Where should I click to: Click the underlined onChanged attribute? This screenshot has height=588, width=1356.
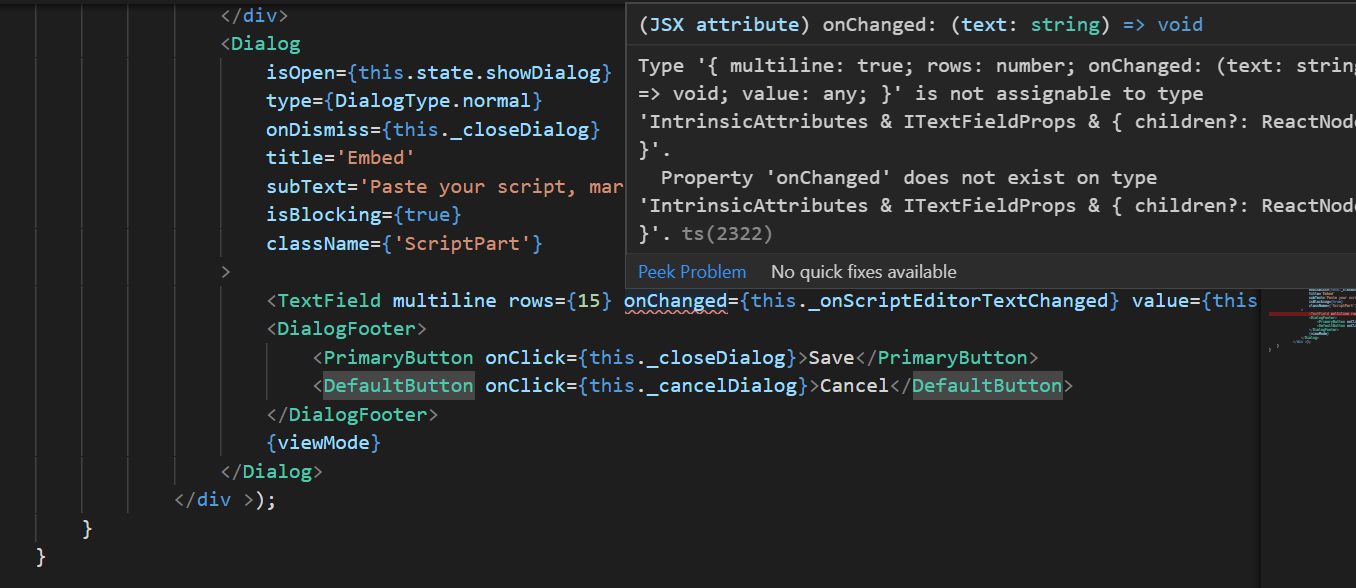coord(676,300)
